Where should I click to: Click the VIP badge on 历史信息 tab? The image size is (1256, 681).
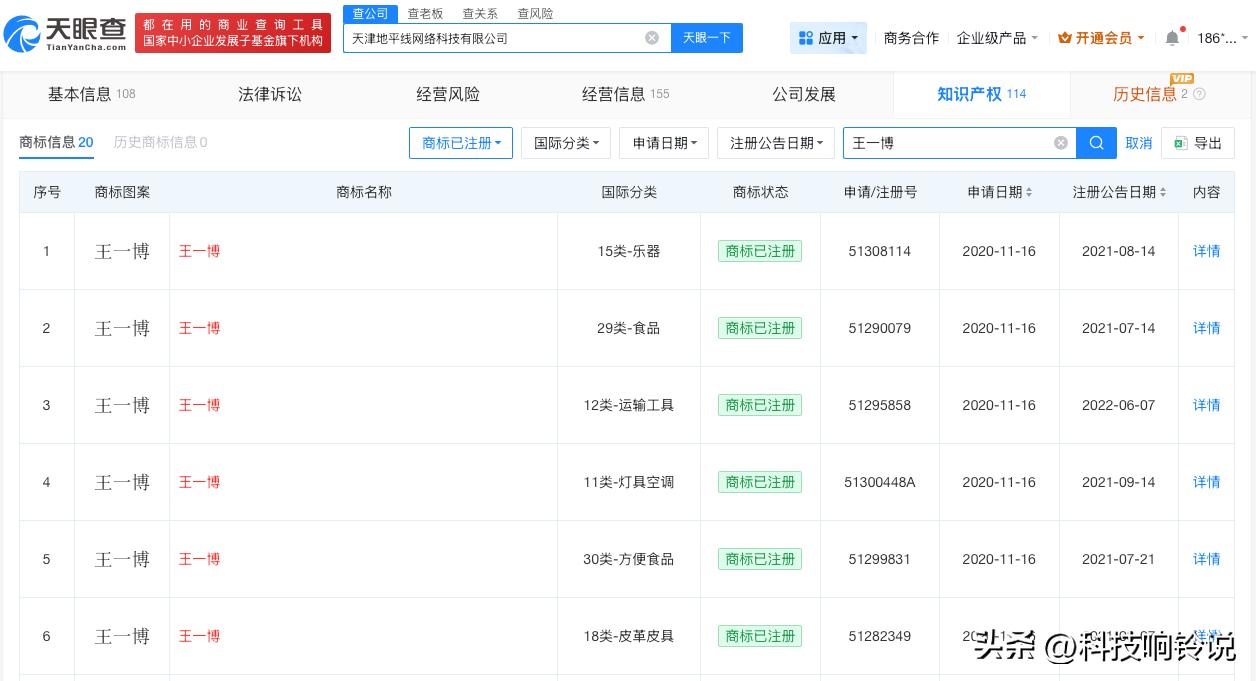(1181, 78)
